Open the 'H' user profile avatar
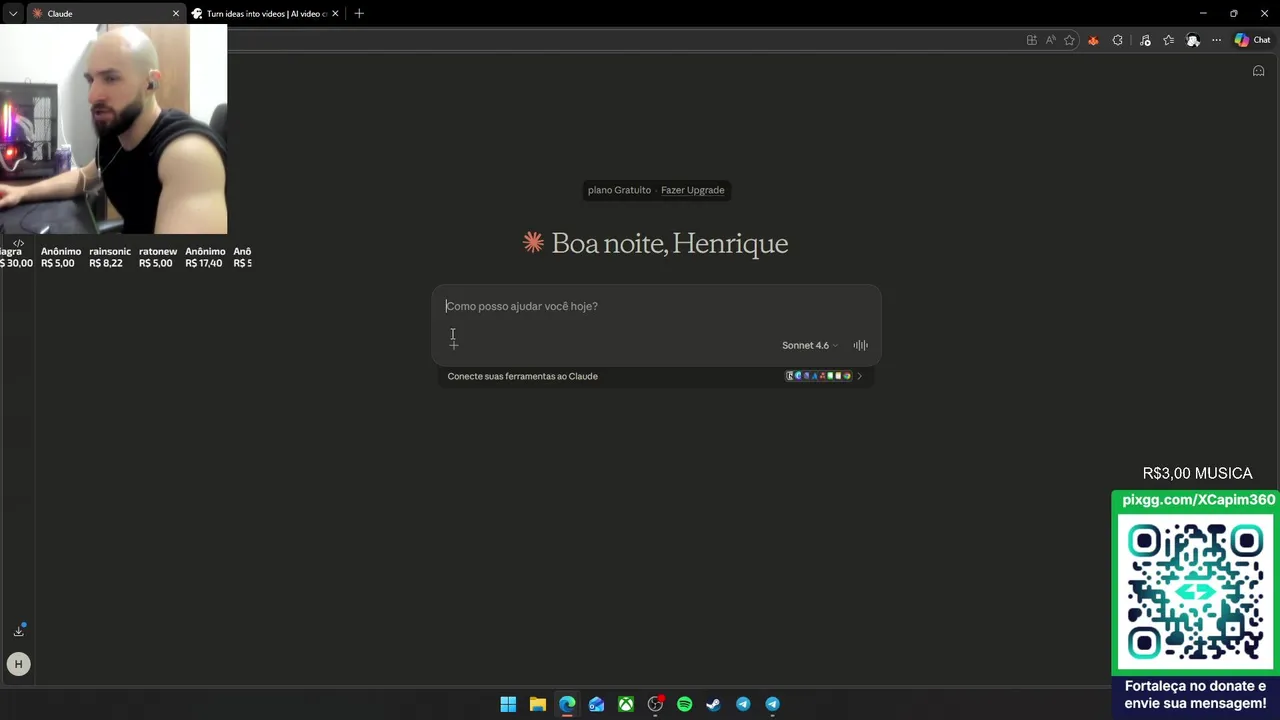Viewport: 1280px width, 720px height. pyautogui.click(x=18, y=664)
